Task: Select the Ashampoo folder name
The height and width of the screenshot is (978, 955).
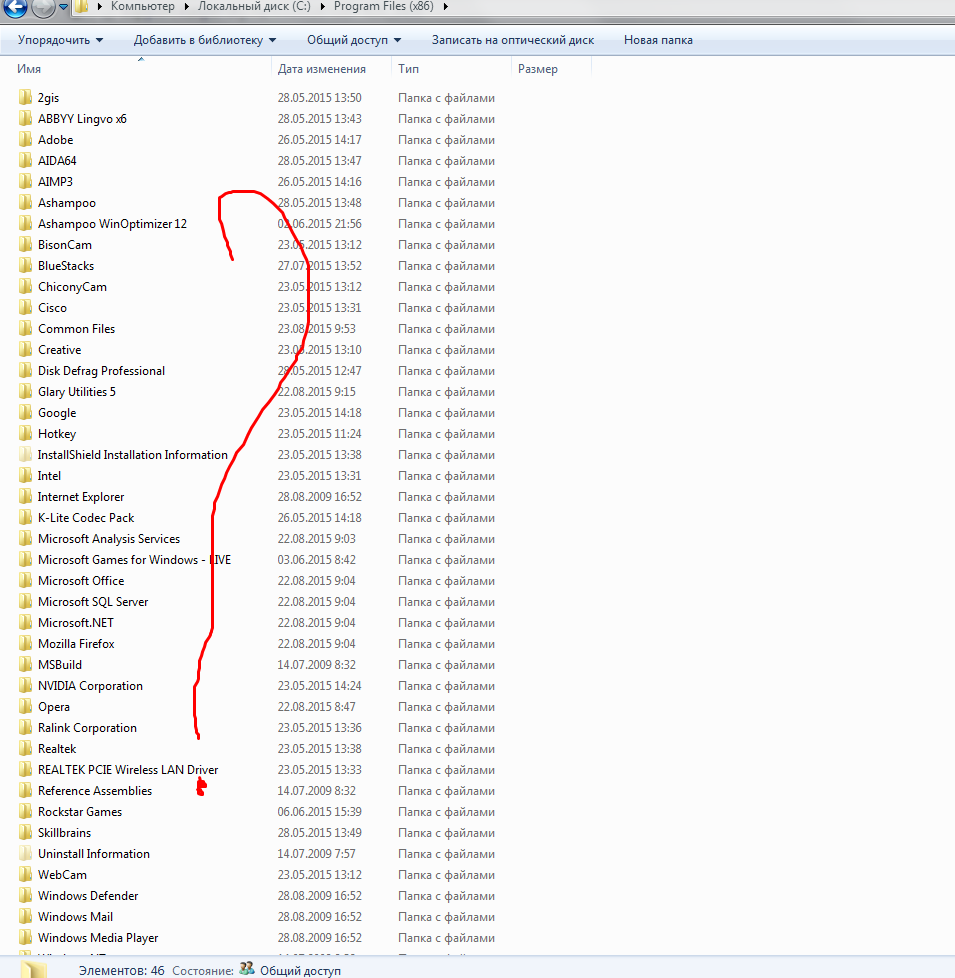Action: click(x=67, y=203)
